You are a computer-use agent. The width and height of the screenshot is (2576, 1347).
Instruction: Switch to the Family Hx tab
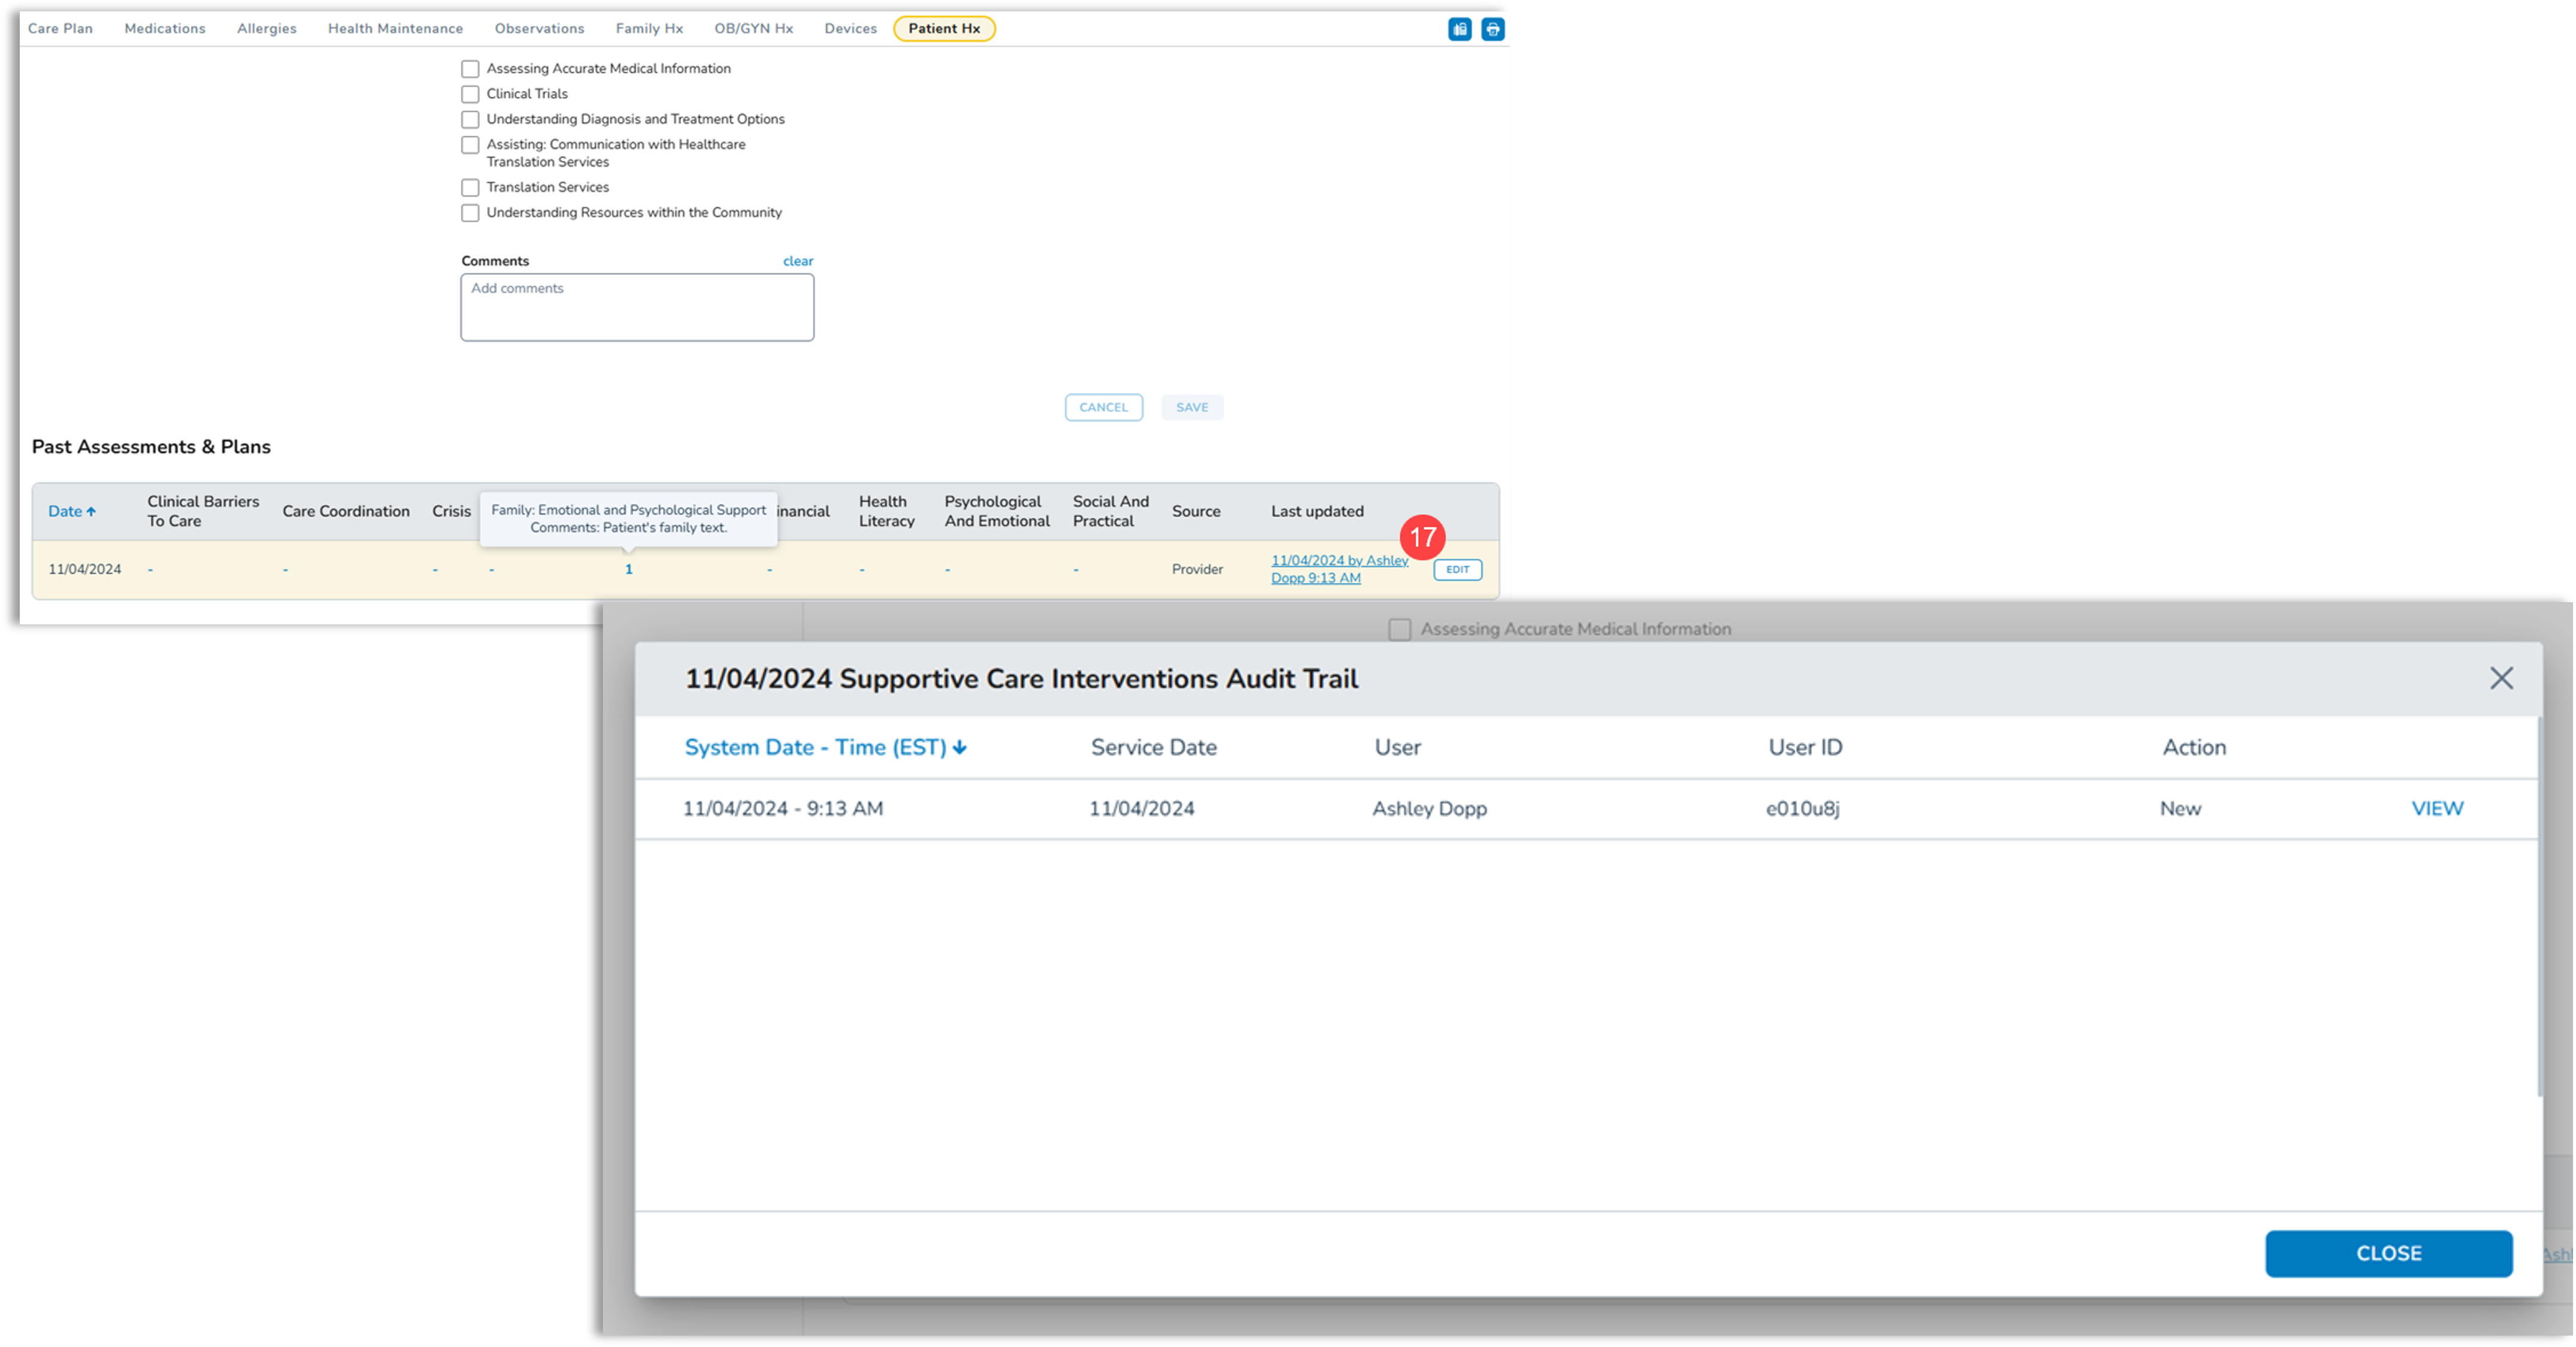tap(649, 29)
